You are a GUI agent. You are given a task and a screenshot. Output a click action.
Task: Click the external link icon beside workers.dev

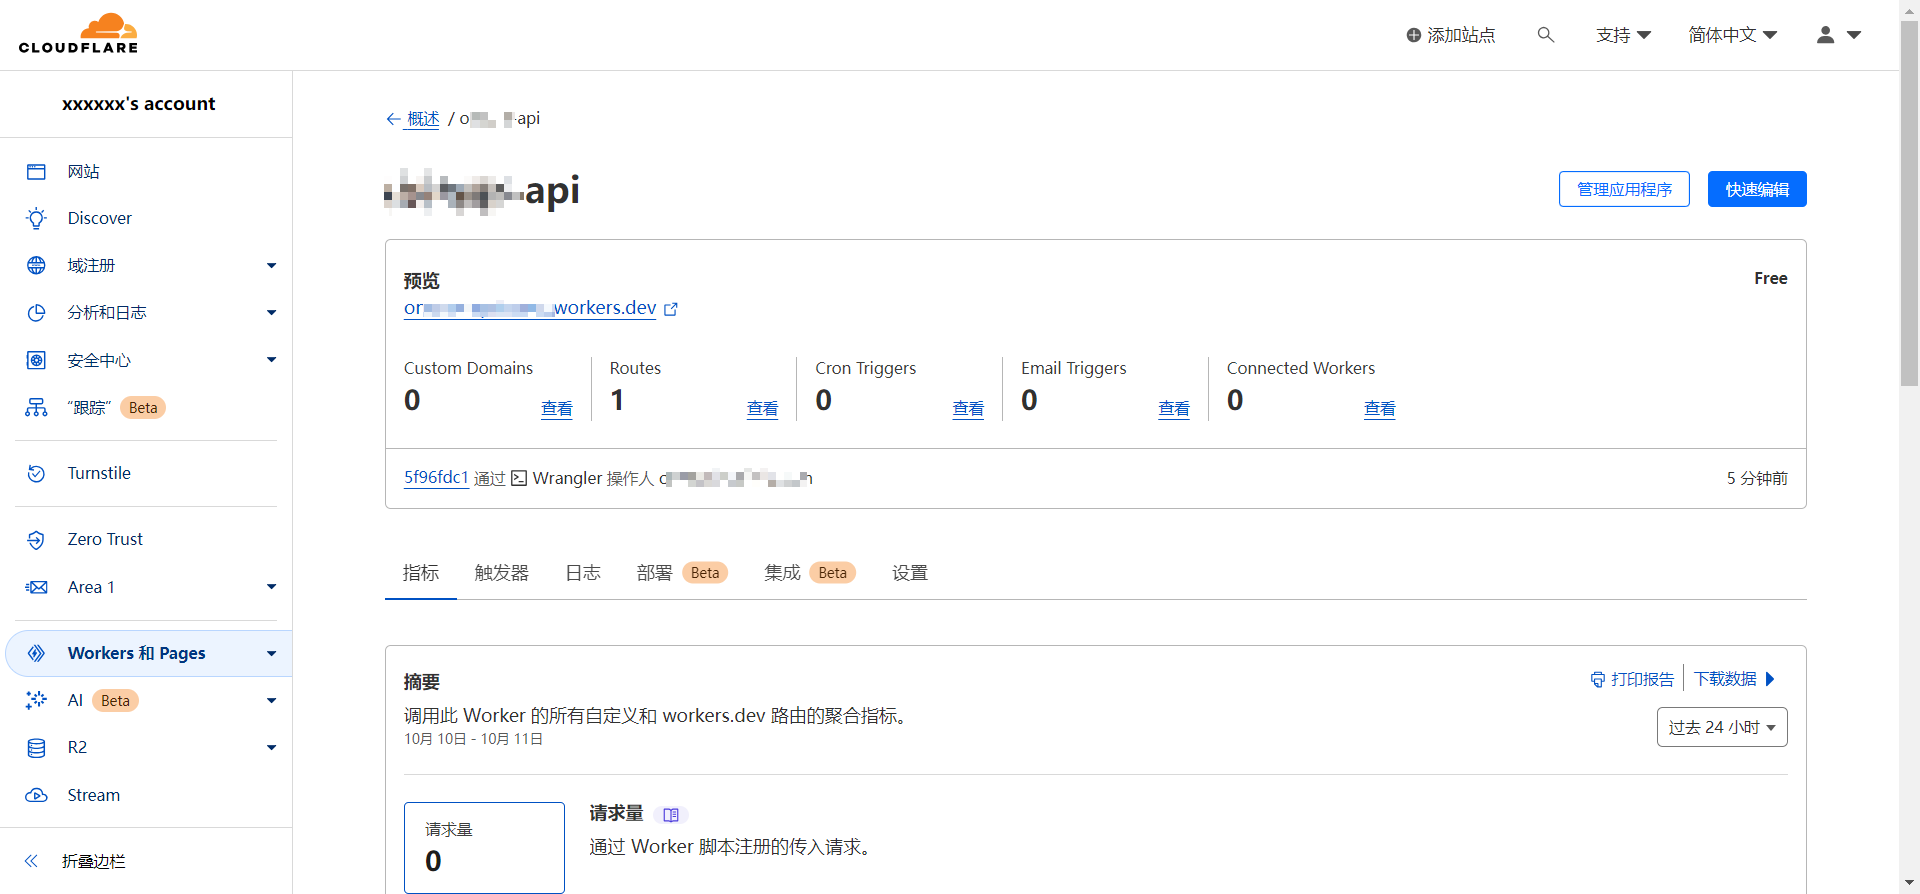(671, 309)
